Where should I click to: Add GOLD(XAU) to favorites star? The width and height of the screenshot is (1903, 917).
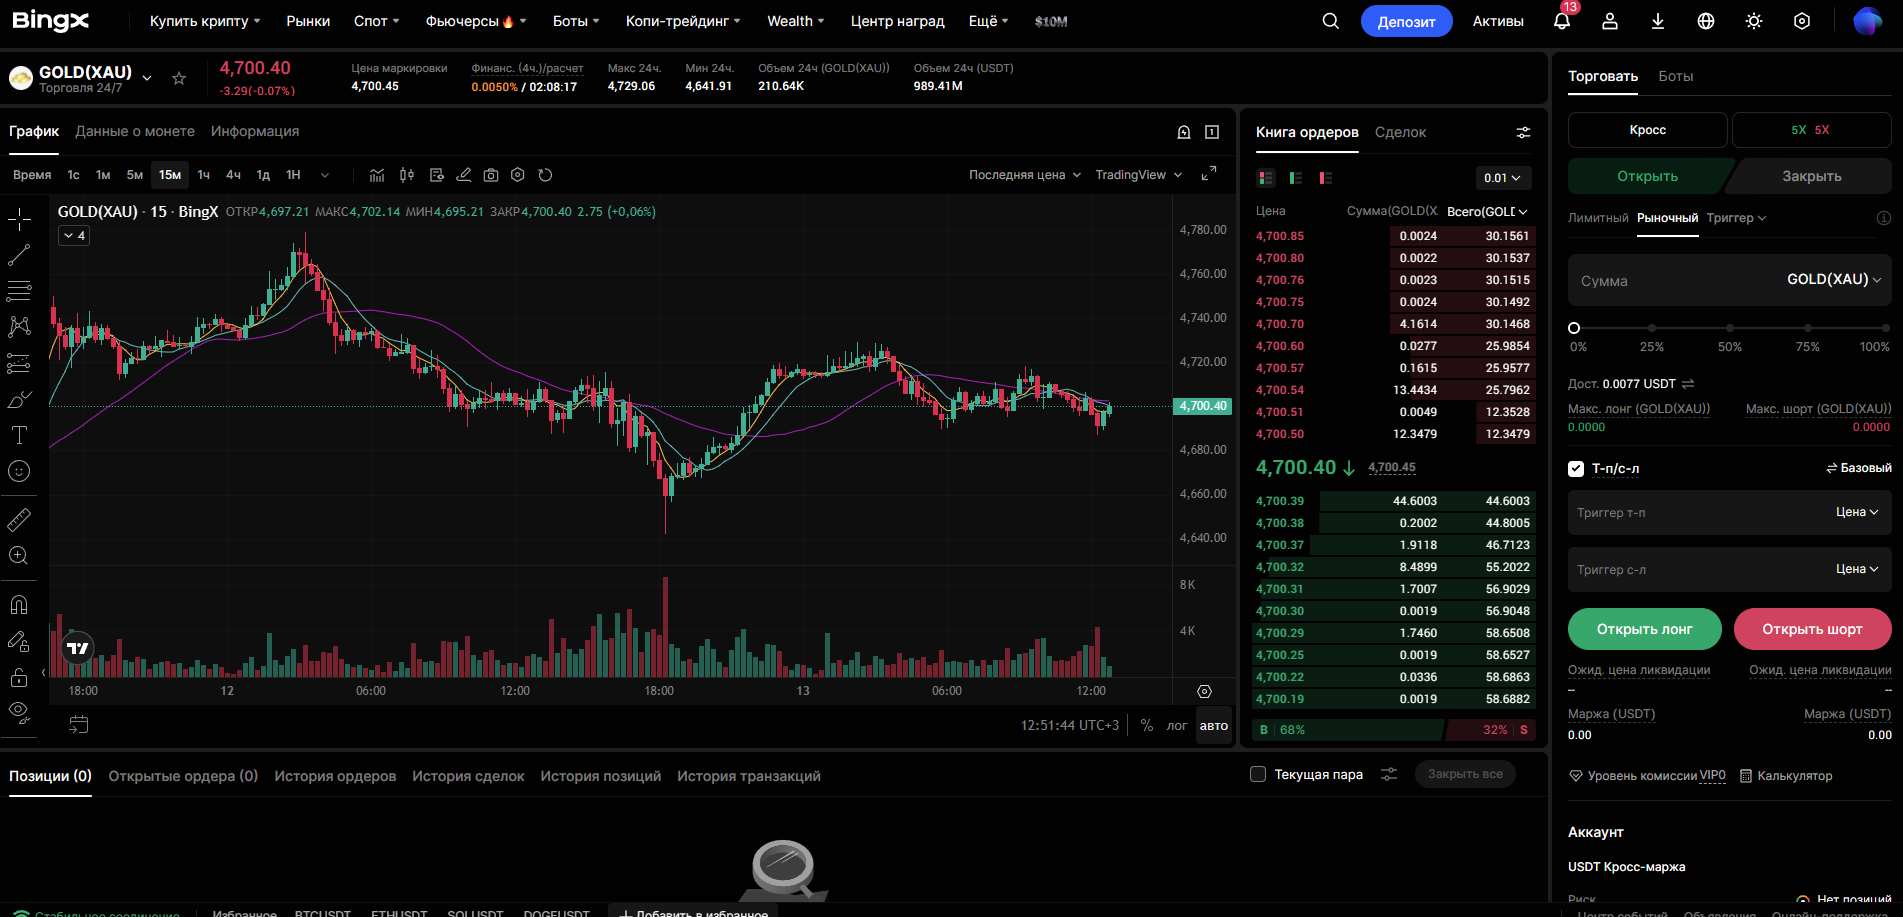(x=179, y=78)
